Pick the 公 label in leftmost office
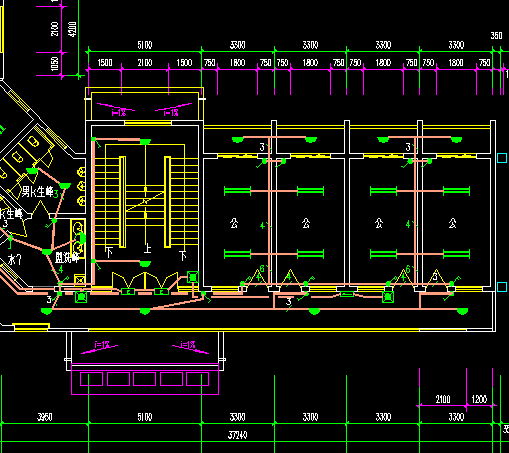The height and width of the screenshot is (453, 509). coord(234,223)
